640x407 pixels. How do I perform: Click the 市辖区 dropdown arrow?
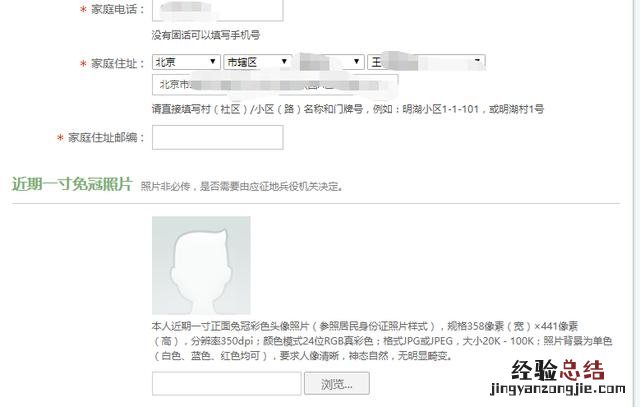tap(284, 62)
